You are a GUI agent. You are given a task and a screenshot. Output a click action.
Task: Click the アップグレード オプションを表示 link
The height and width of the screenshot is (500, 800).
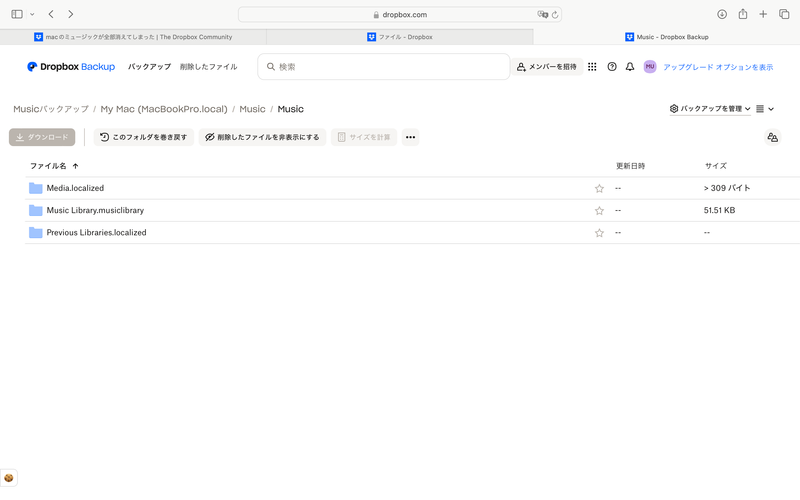pyautogui.click(x=718, y=67)
